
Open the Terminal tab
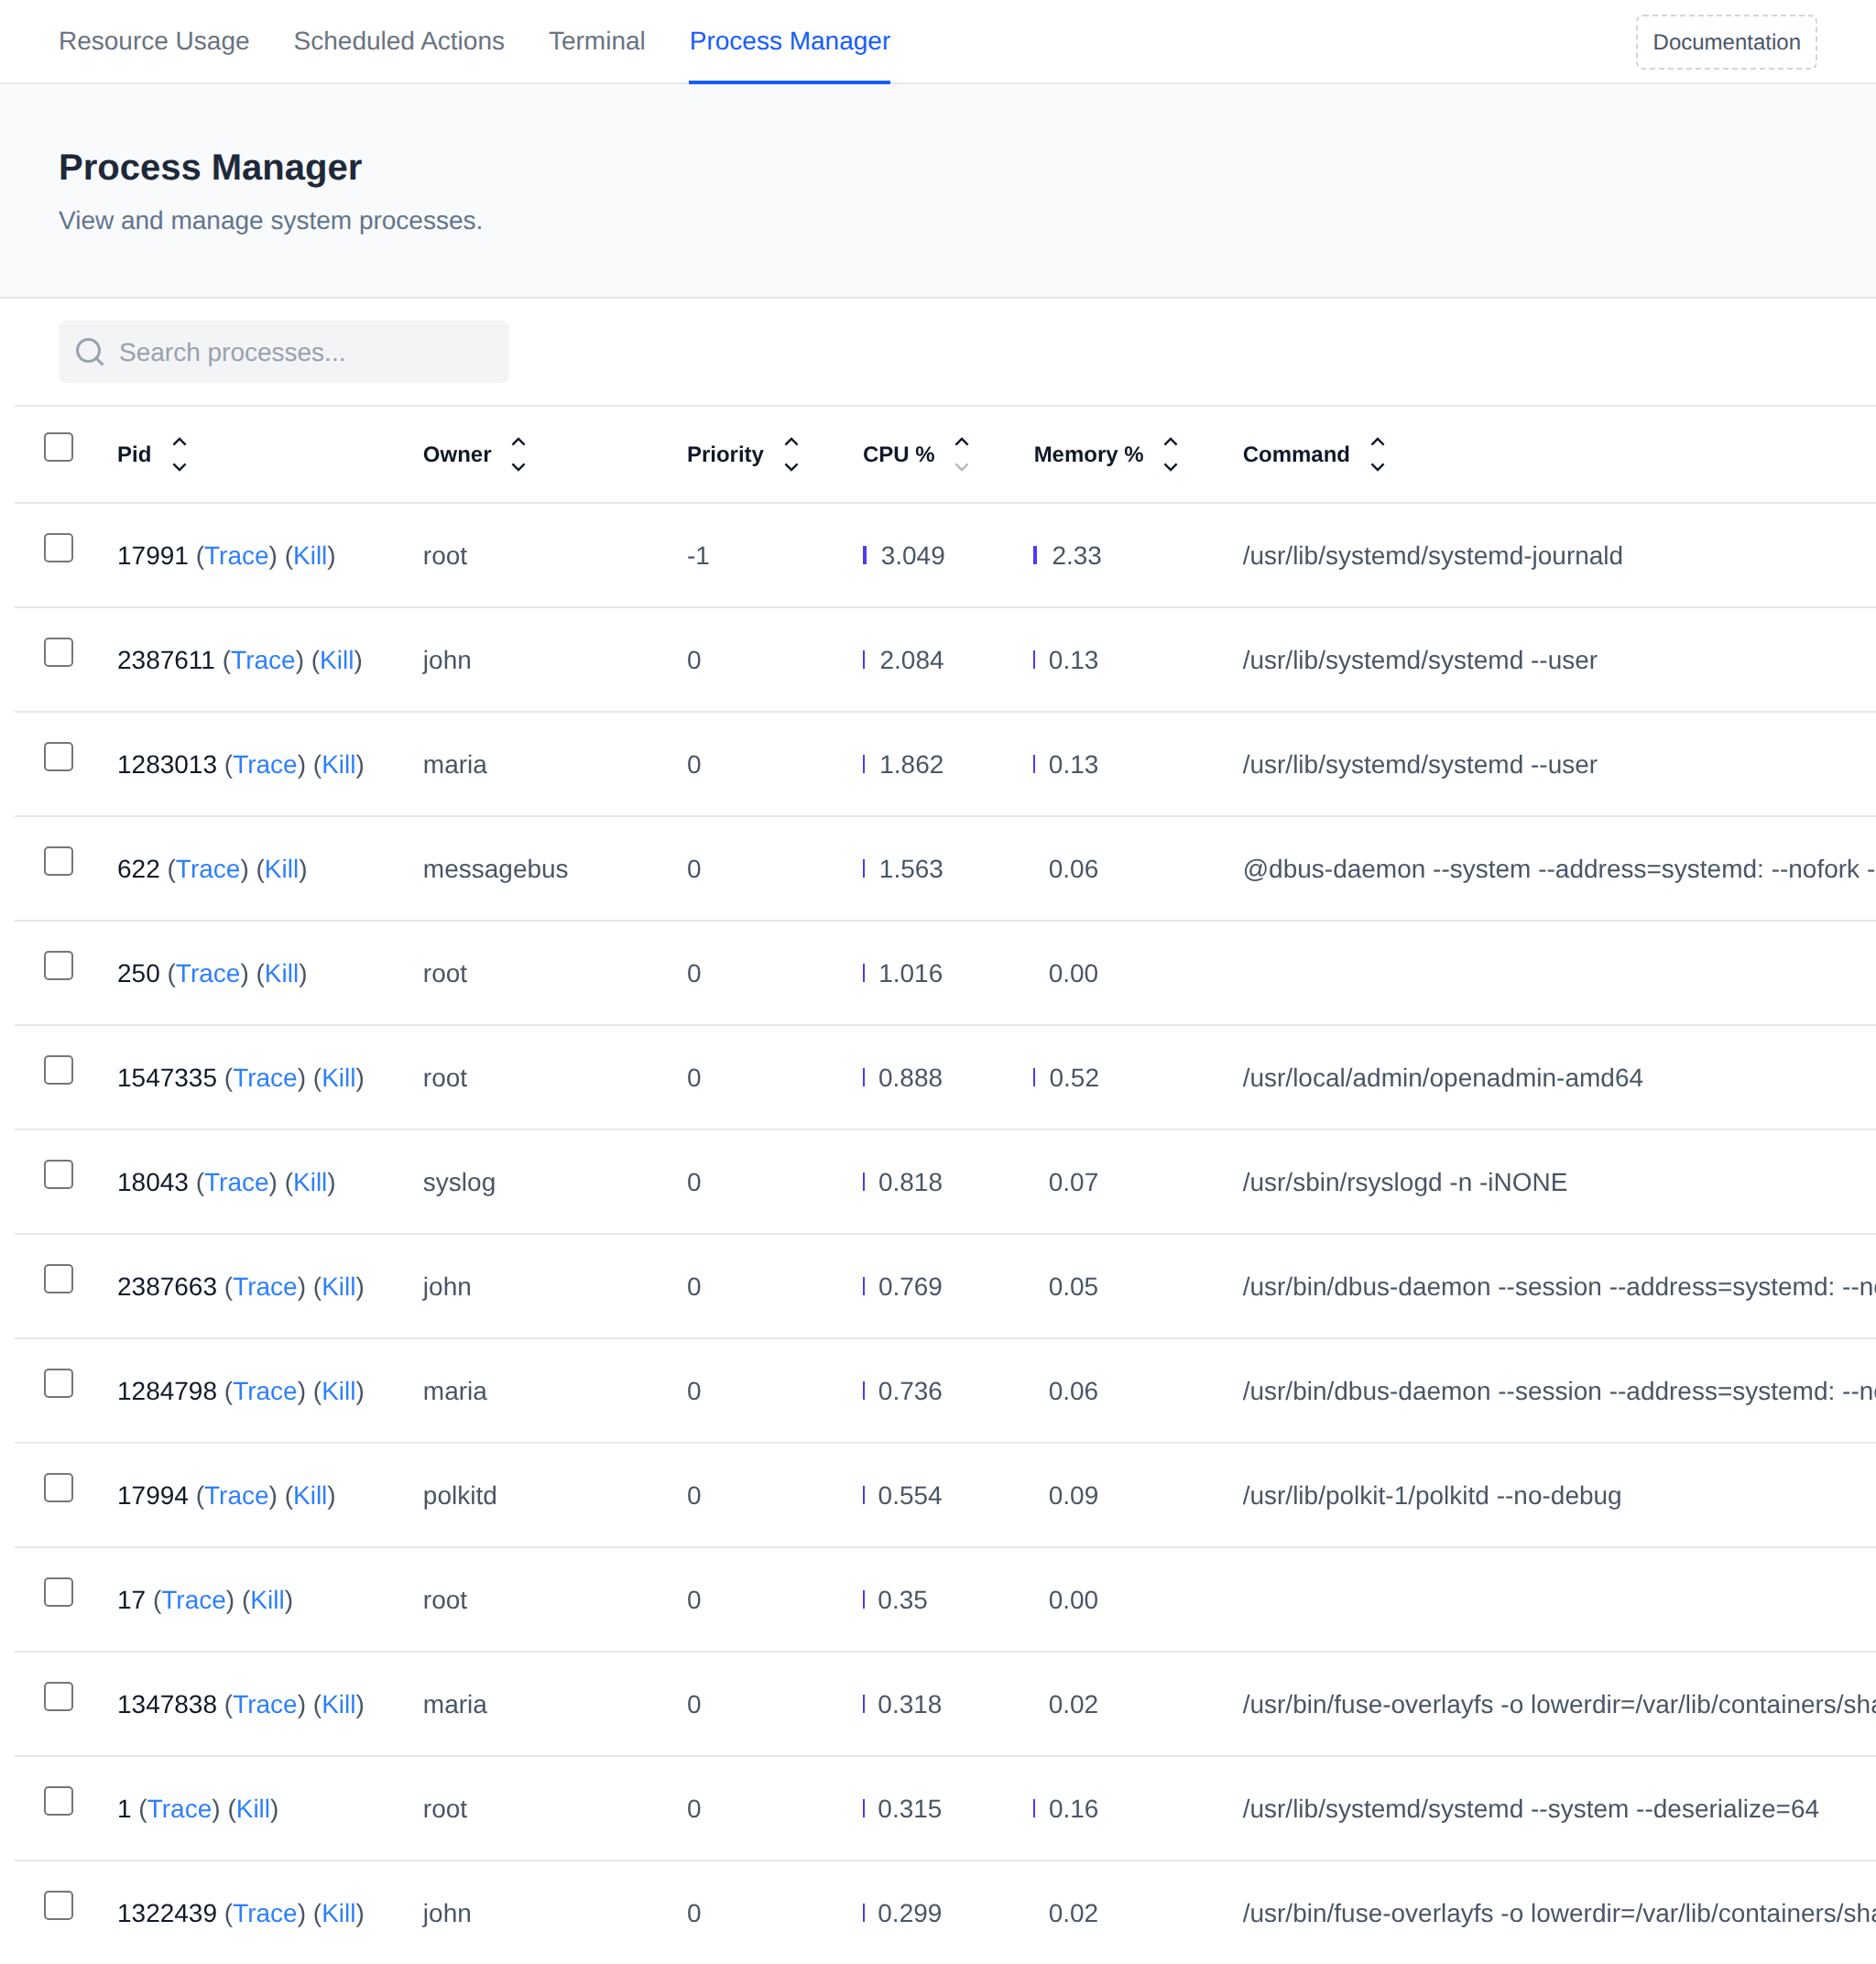[597, 41]
